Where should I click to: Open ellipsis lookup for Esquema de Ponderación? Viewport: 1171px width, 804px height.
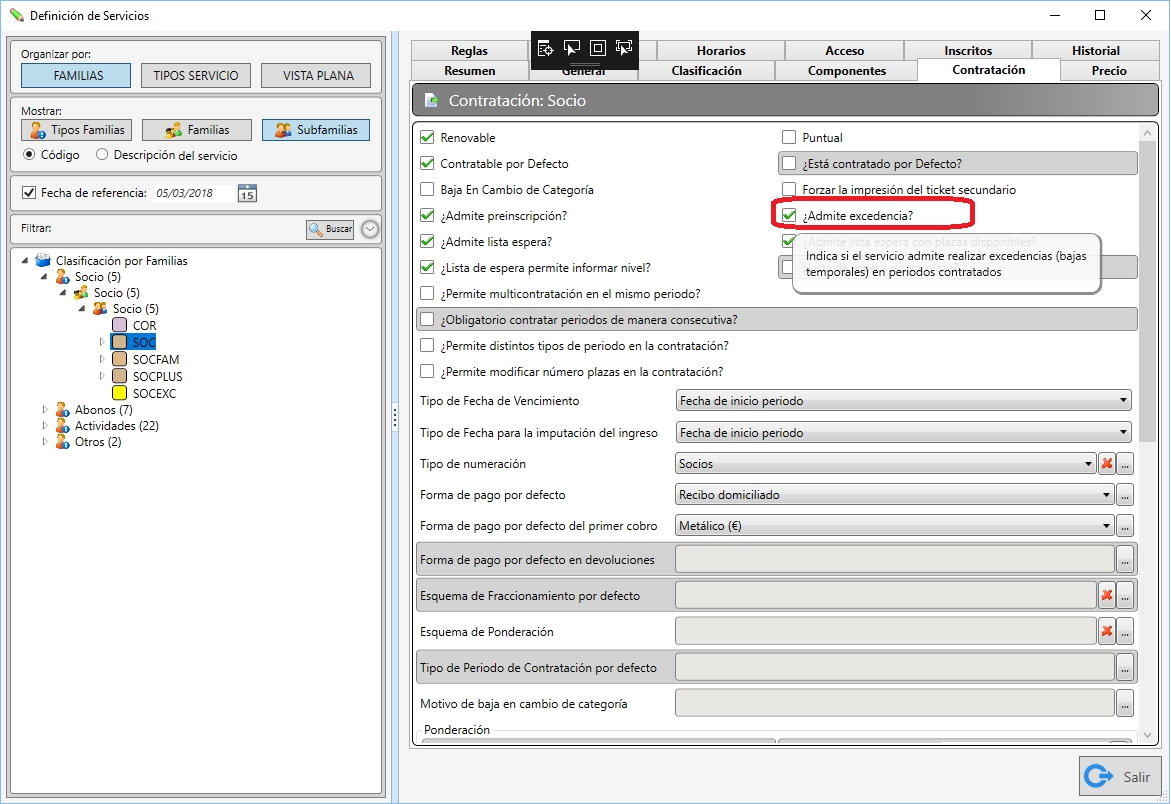pyautogui.click(x=1125, y=632)
